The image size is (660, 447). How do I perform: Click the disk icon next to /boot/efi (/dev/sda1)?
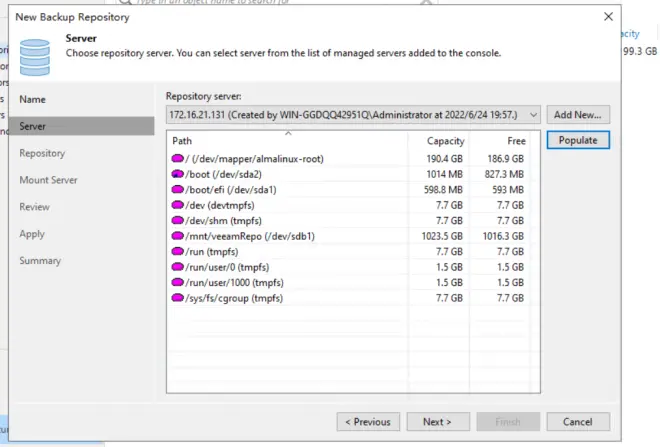pos(178,189)
